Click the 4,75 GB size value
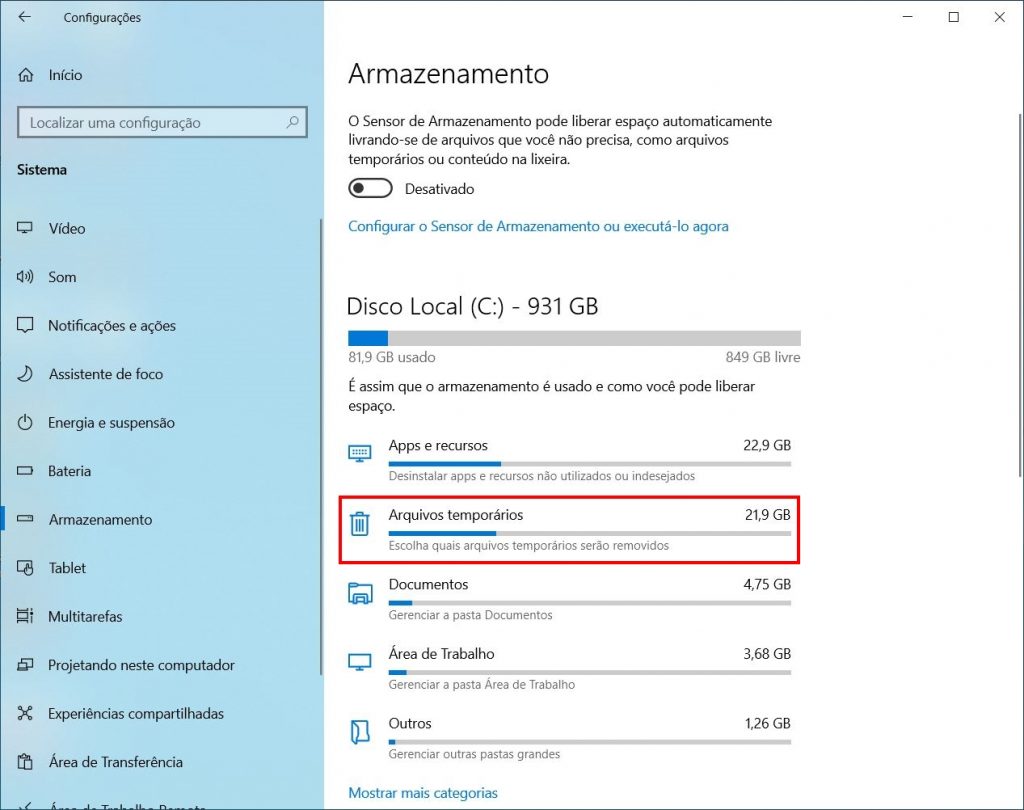The height and width of the screenshot is (810, 1024). coord(767,584)
